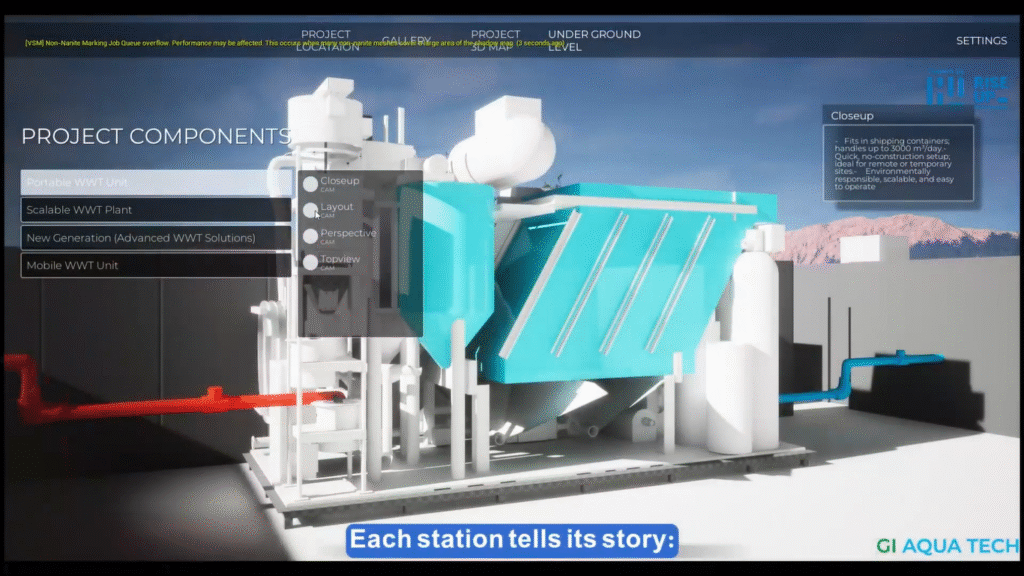1024x576 pixels.
Task: Open the Settings menu
Action: [981, 41]
